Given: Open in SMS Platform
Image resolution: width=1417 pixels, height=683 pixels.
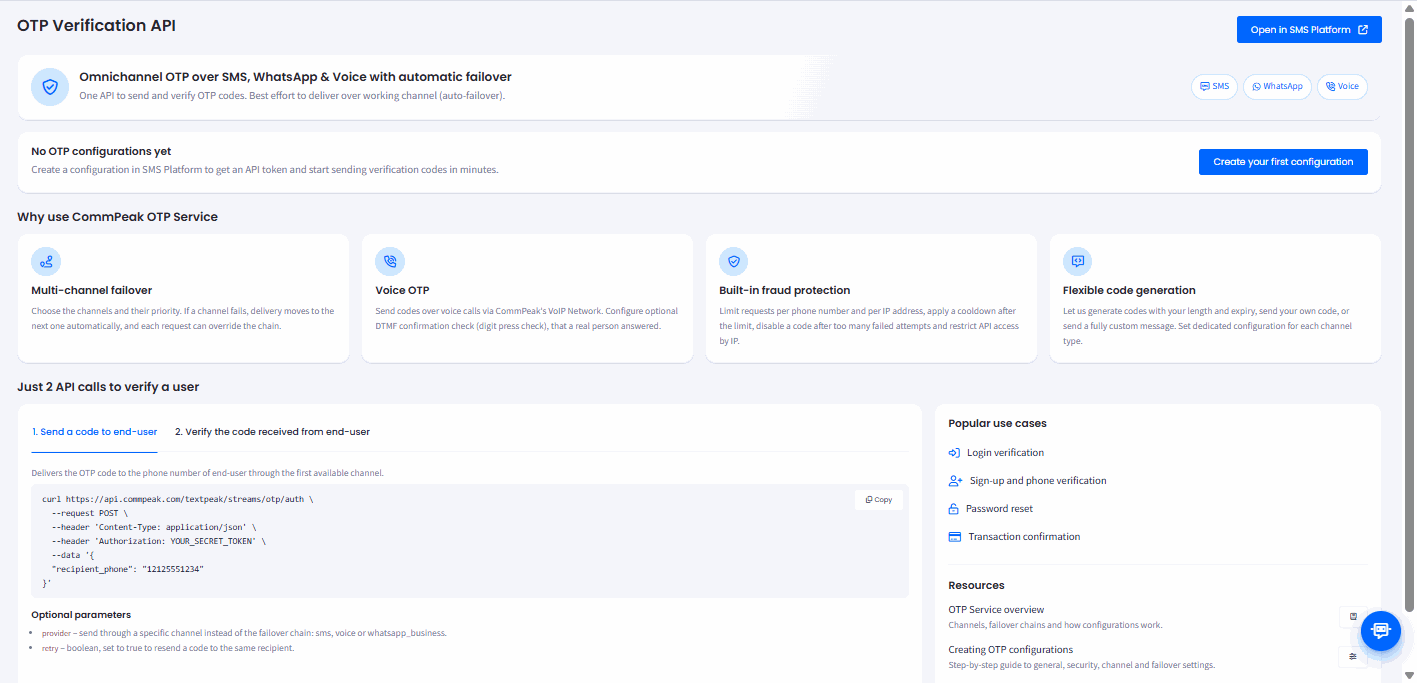Looking at the screenshot, I should coord(1309,30).
